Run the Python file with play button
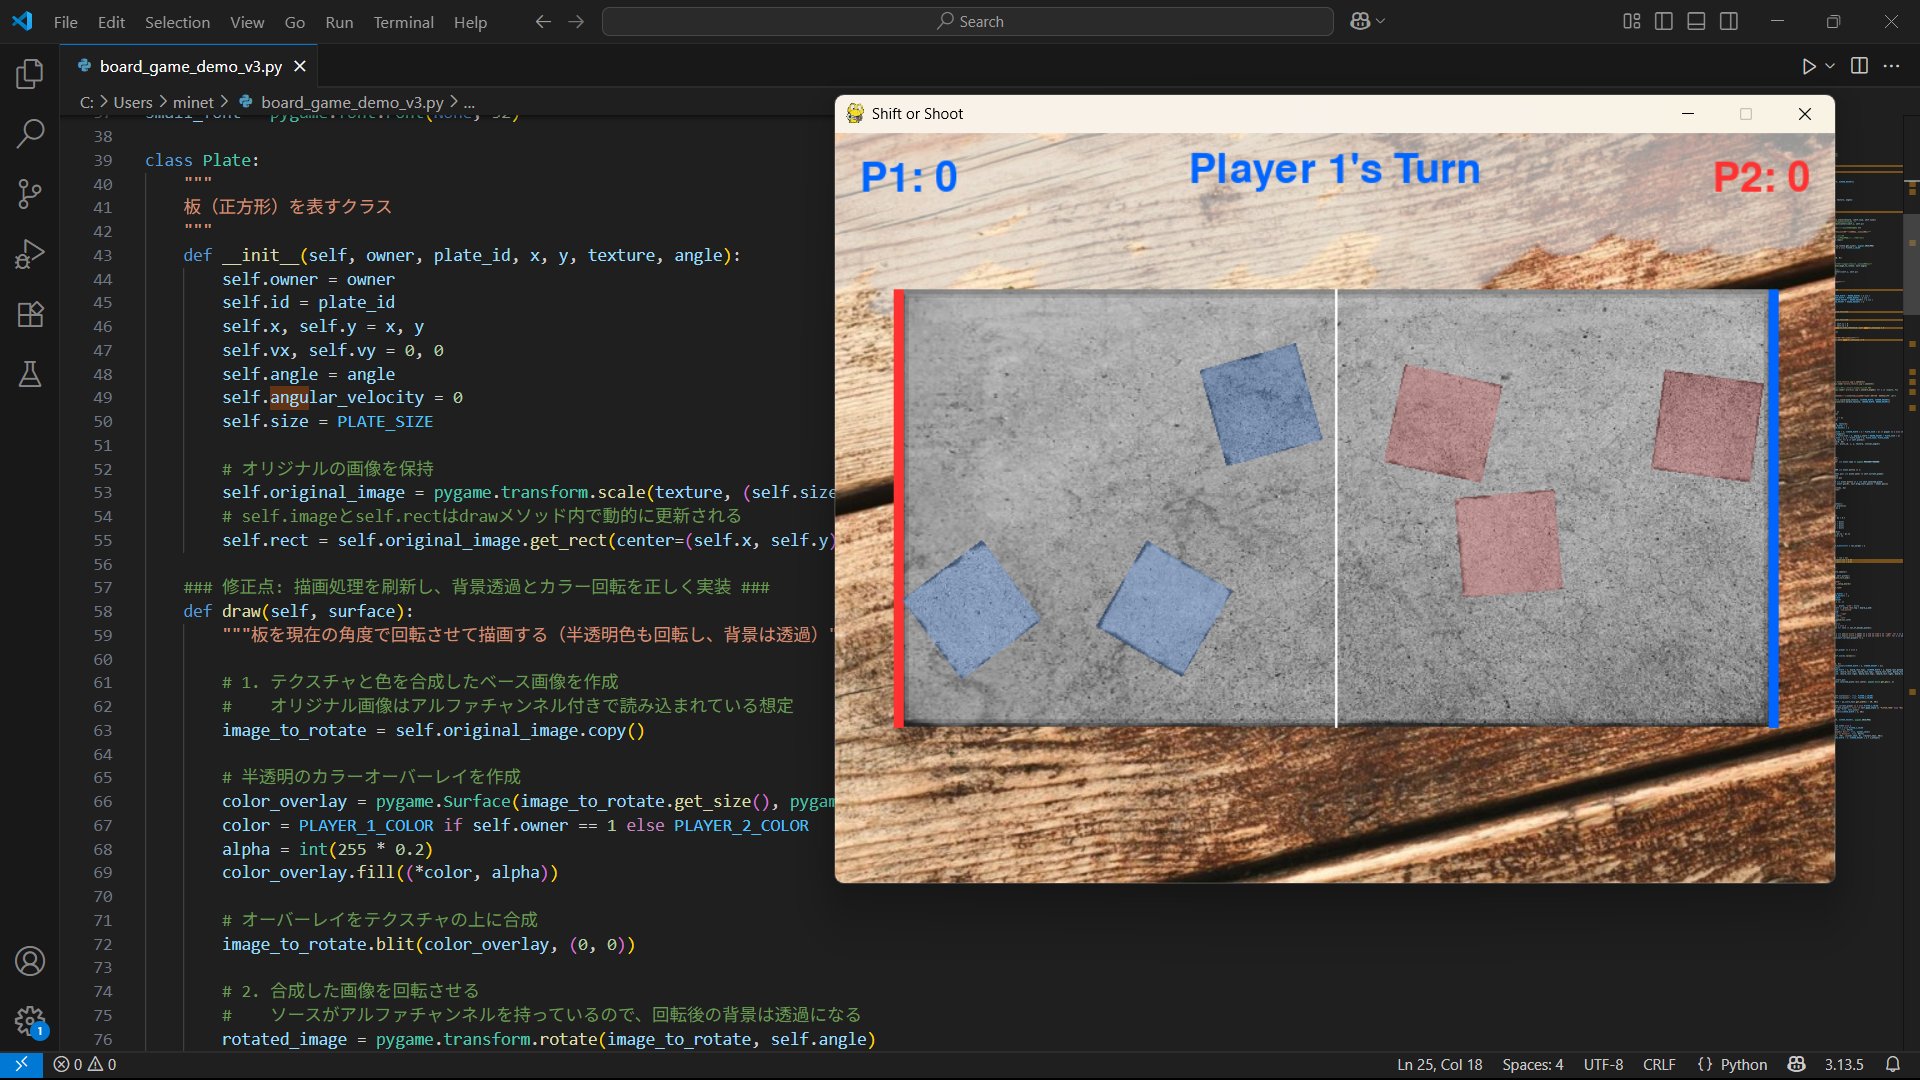The height and width of the screenshot is (1080, 1920). 1808,66
